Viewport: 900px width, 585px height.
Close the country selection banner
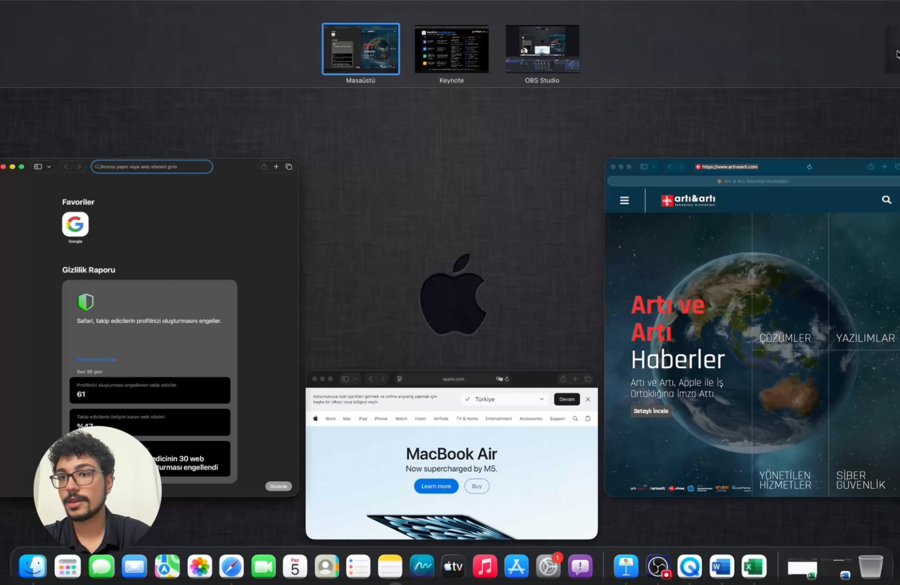click(588, 399)
